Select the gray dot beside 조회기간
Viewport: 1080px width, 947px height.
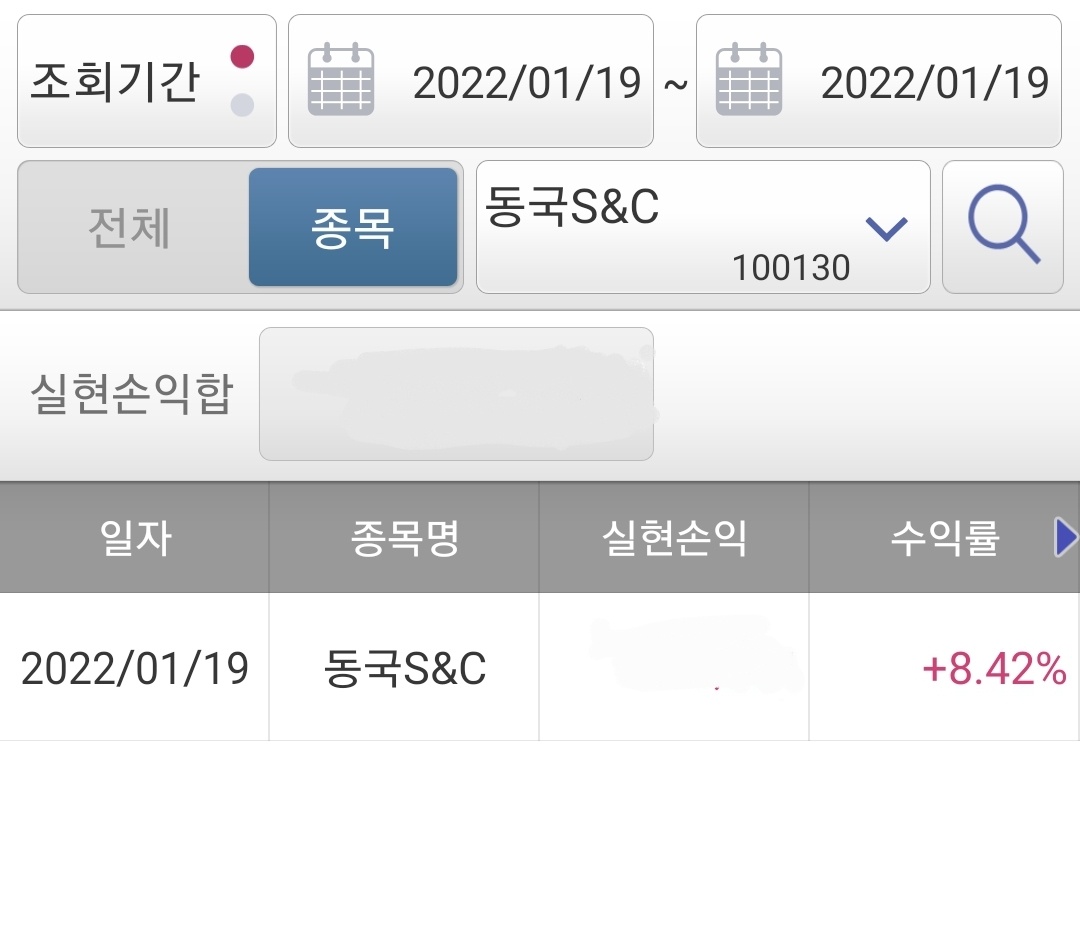pos(242,105)
